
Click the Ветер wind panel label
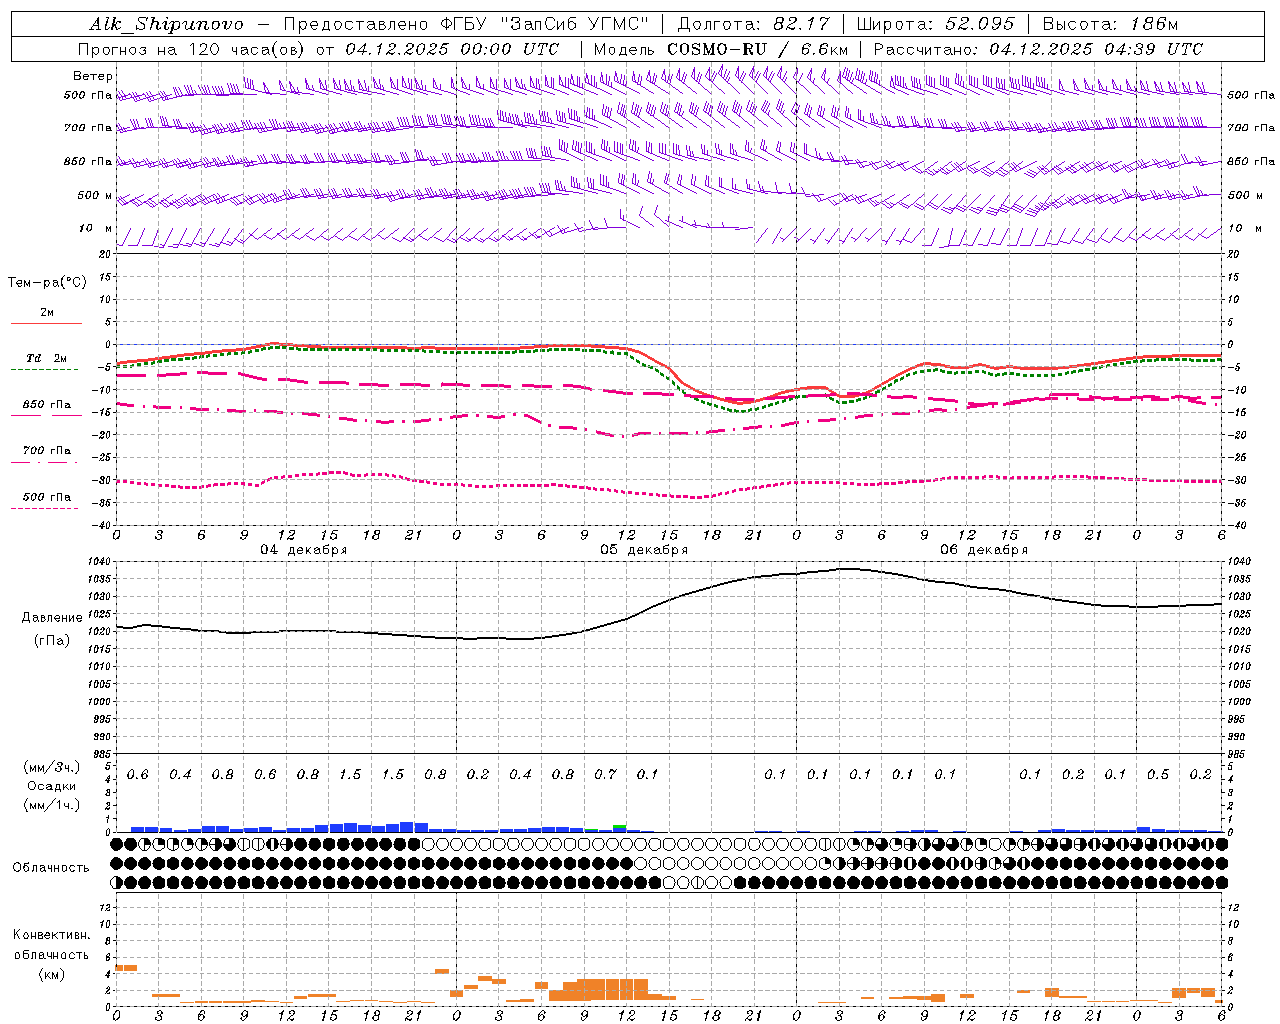(93, 76)
